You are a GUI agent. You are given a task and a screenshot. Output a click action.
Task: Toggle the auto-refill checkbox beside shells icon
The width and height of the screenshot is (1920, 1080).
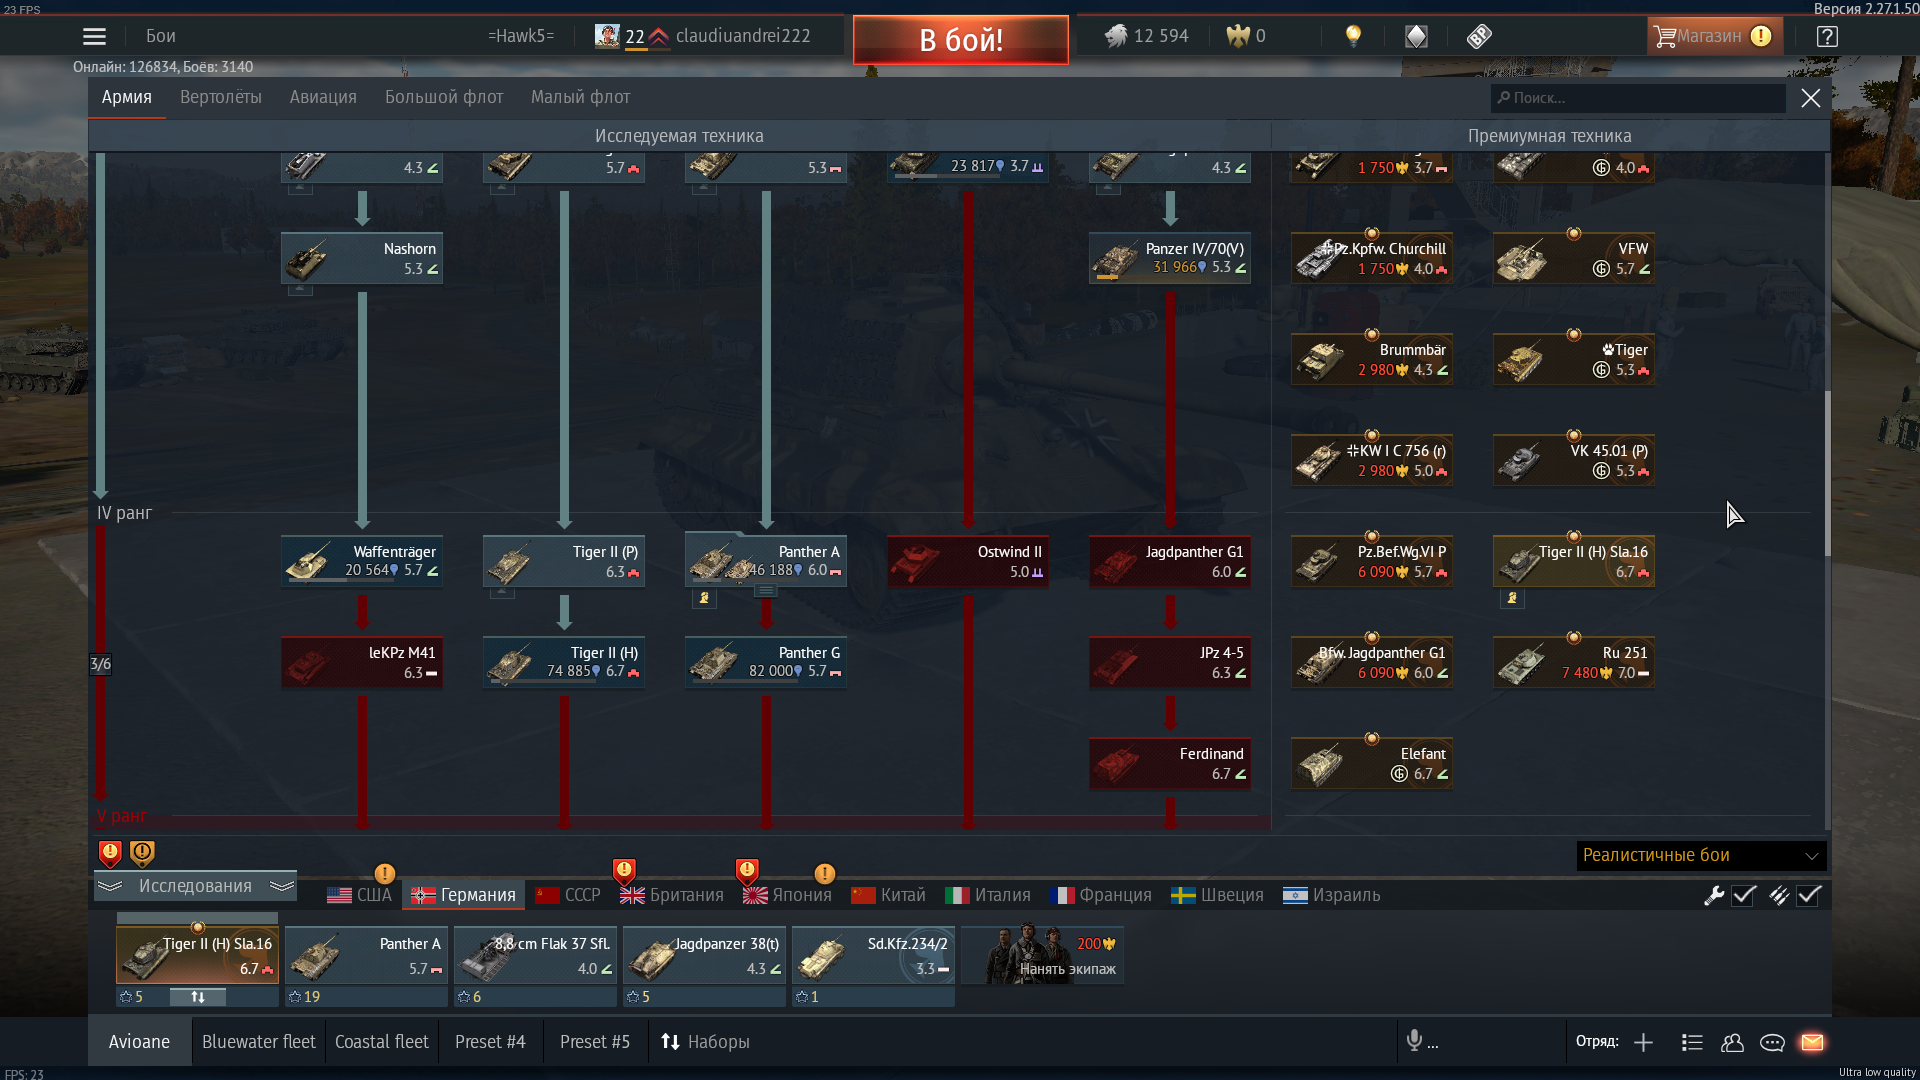point(1809,895)
